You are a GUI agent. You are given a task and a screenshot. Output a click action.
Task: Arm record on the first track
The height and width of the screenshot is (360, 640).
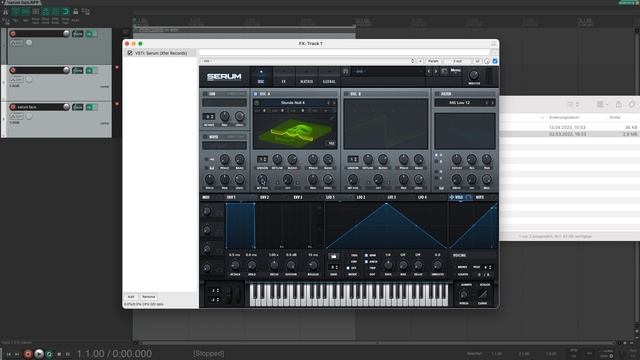(13, 33)
